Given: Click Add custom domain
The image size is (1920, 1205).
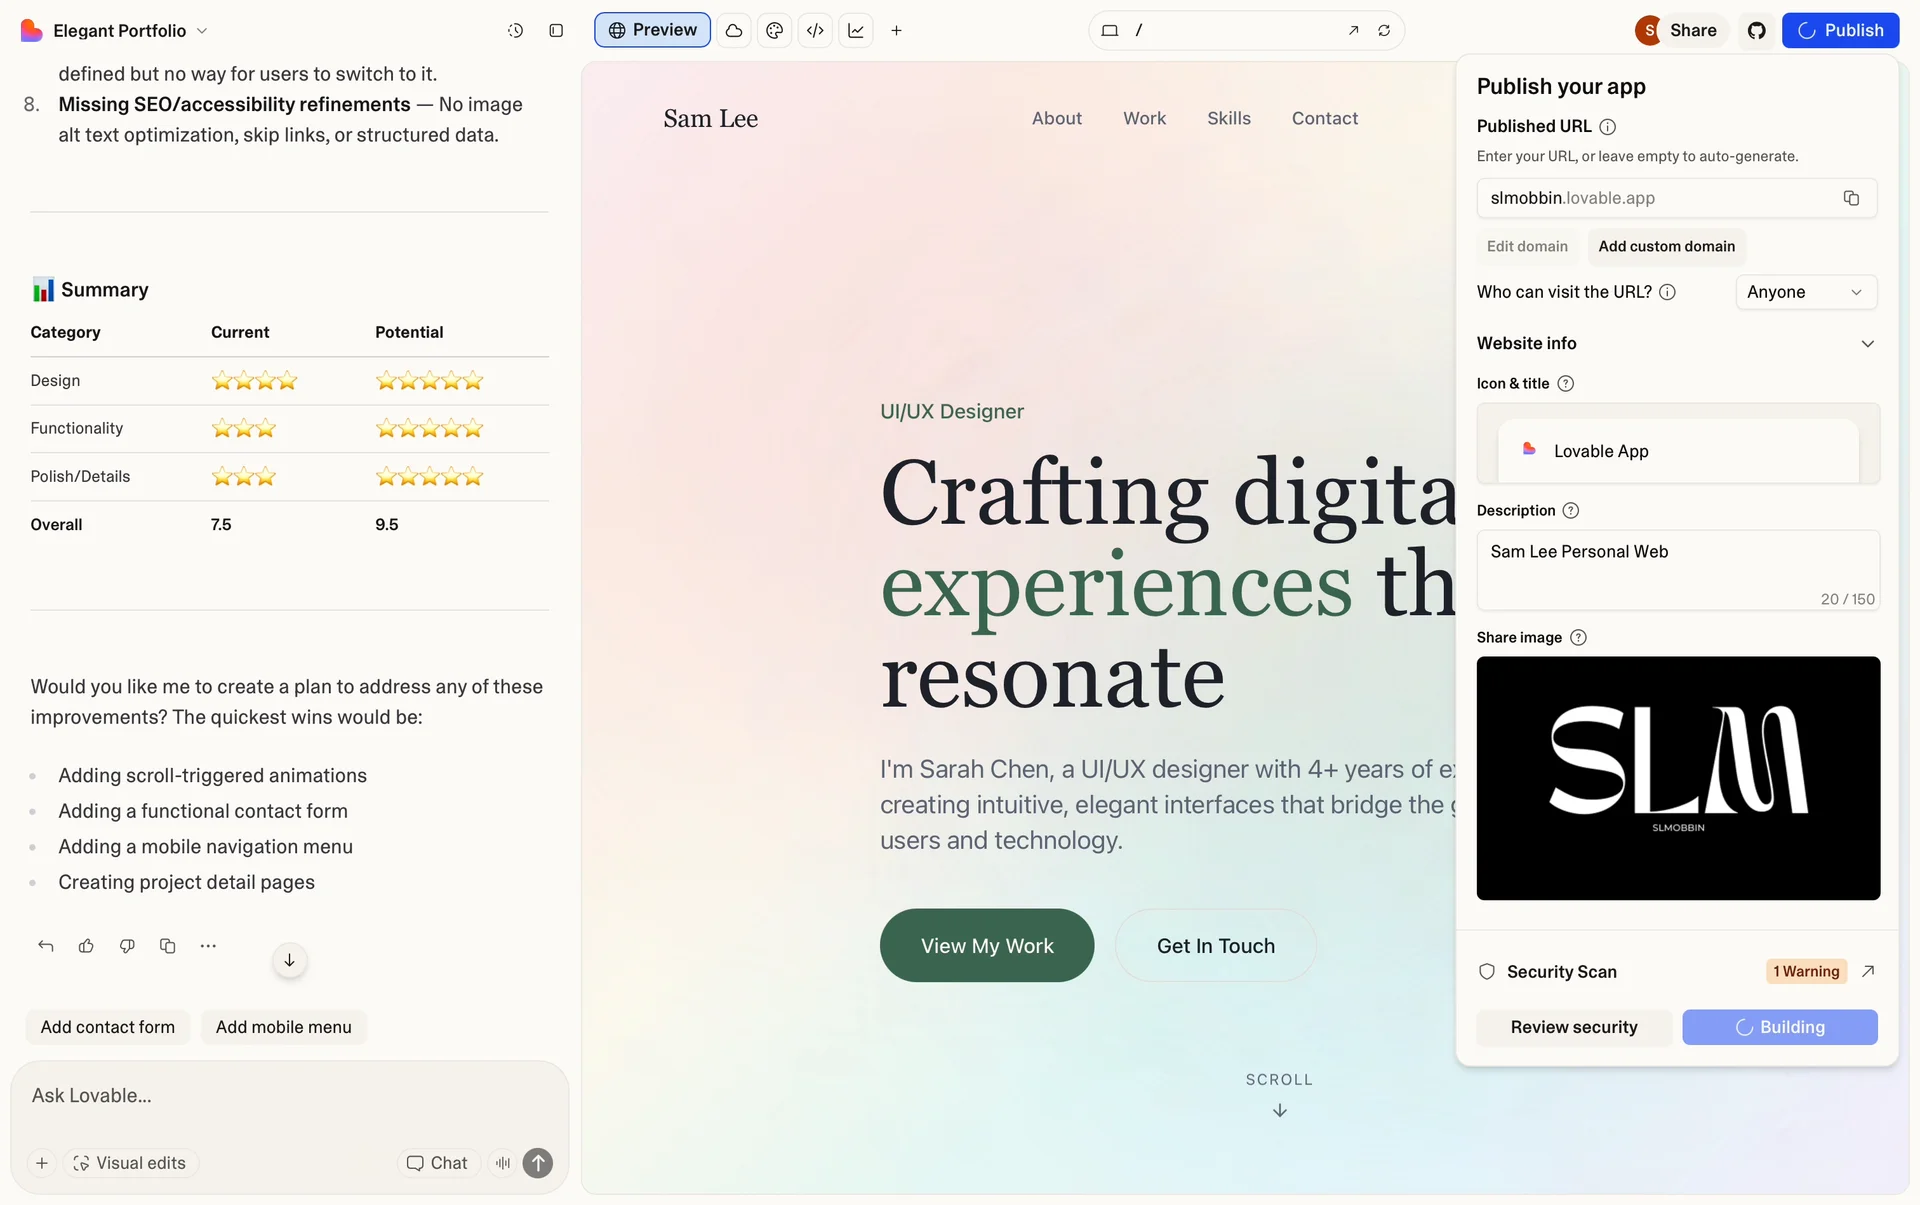Looking at the screenshot, I should tap(1666, 247).
